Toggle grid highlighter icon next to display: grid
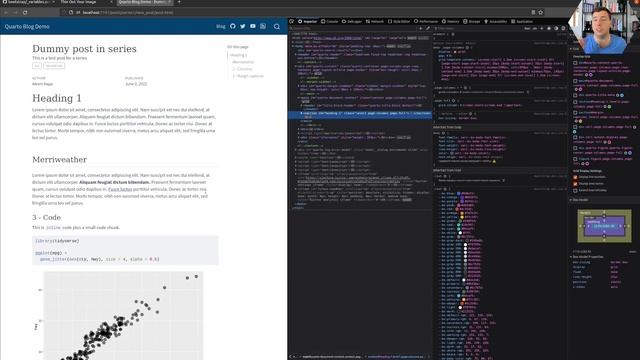 [x=455, y=52]
